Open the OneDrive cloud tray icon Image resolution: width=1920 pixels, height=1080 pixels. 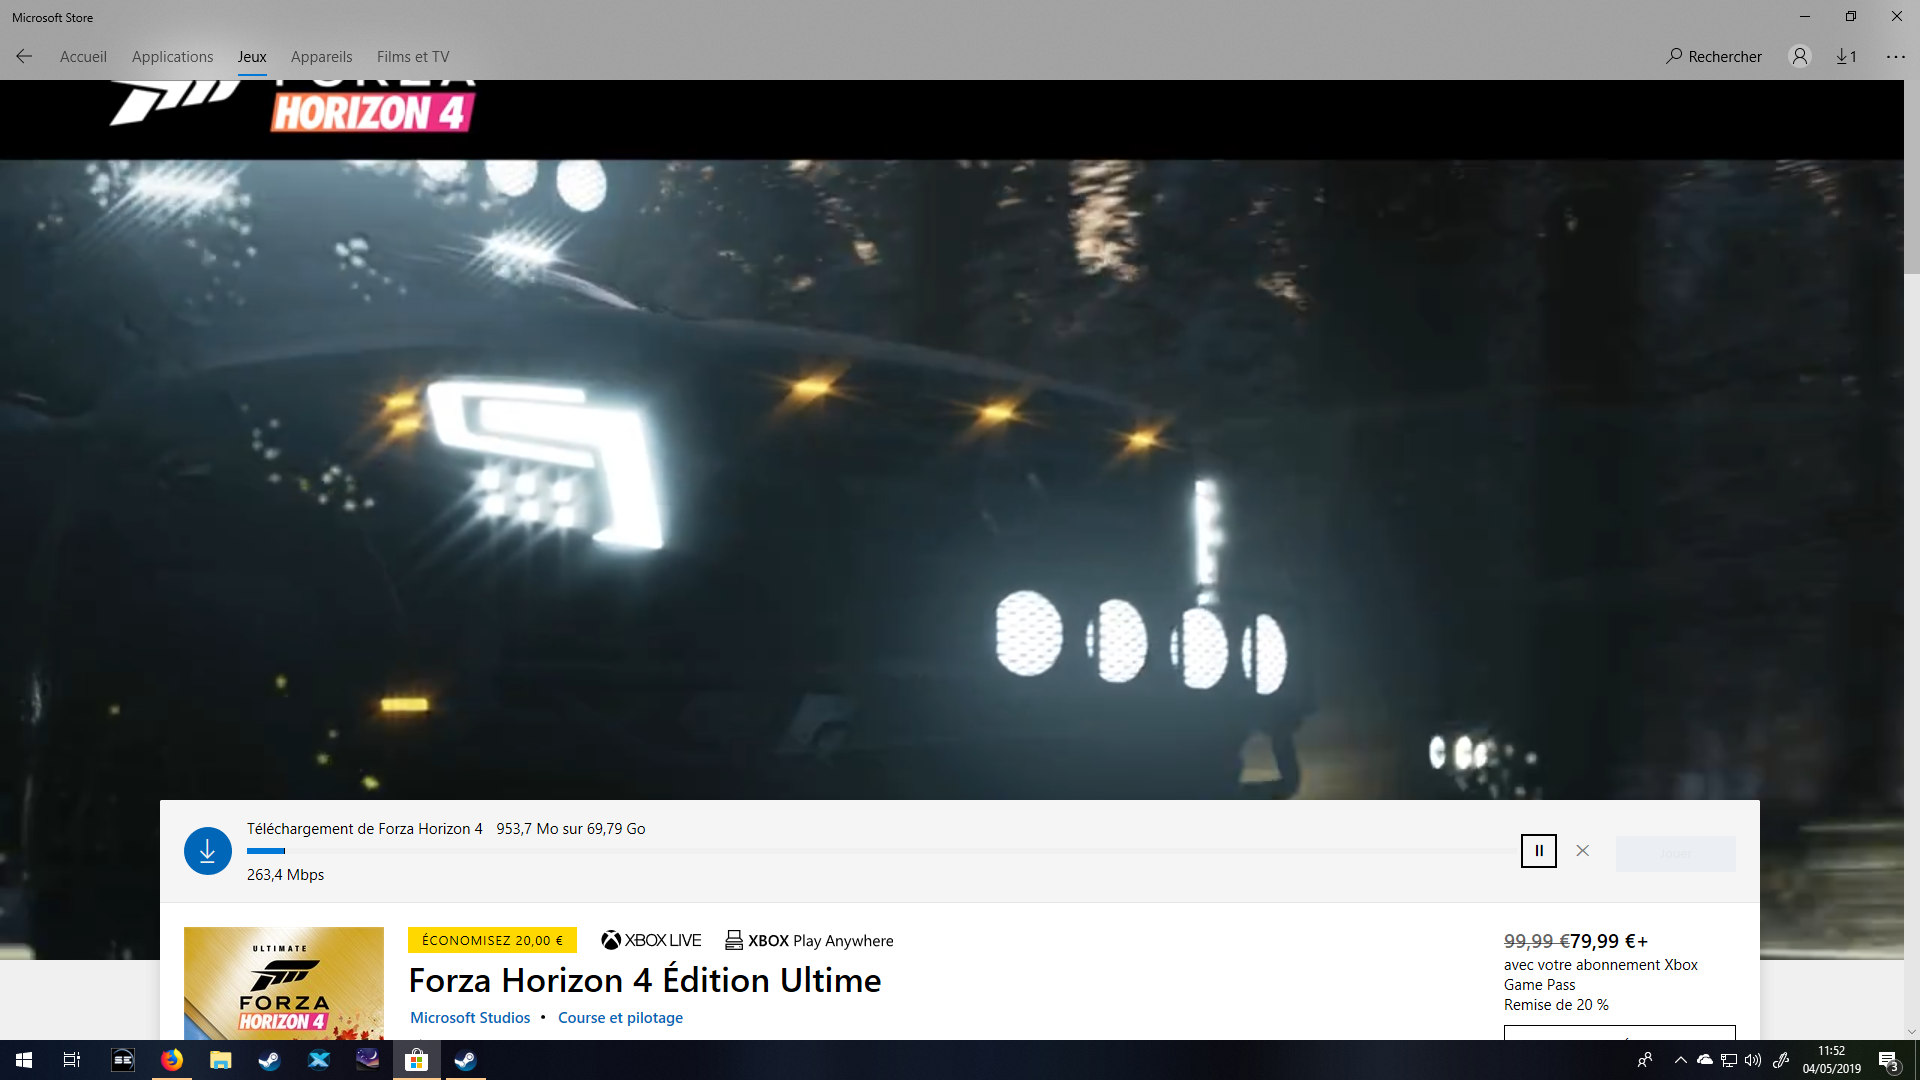pyautogui.click(x=1705, y=1060)
